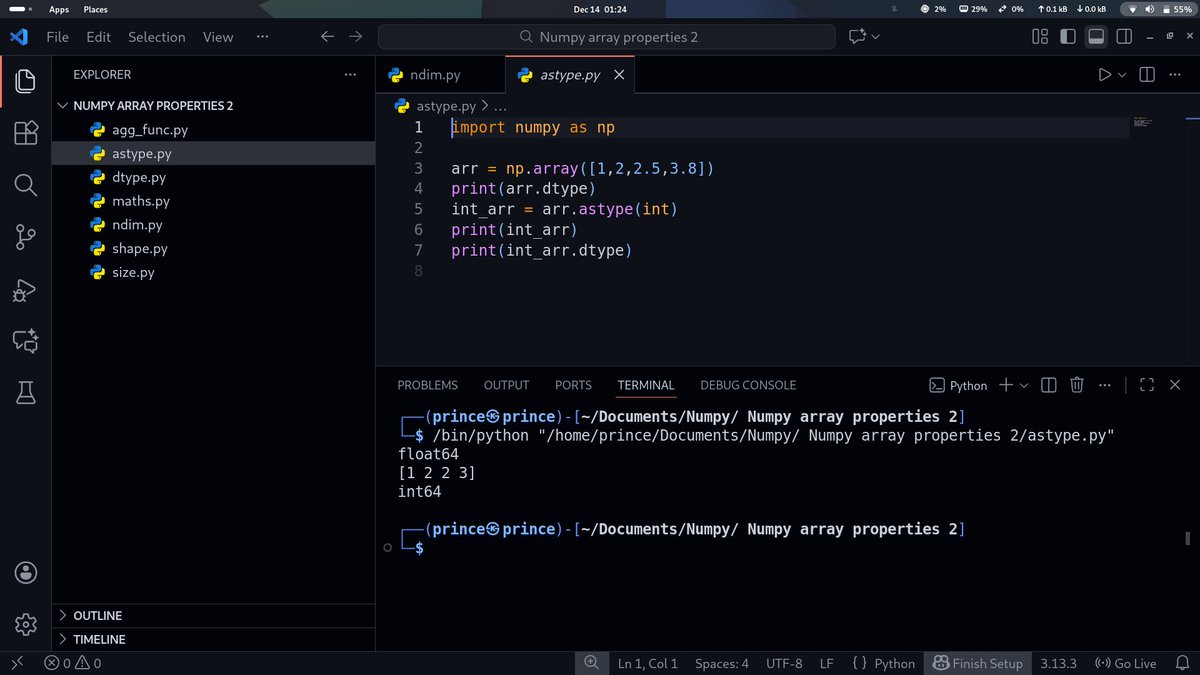Close the astype.py editor tab
Screen dimensions: 1200x675
coord(619,75)
